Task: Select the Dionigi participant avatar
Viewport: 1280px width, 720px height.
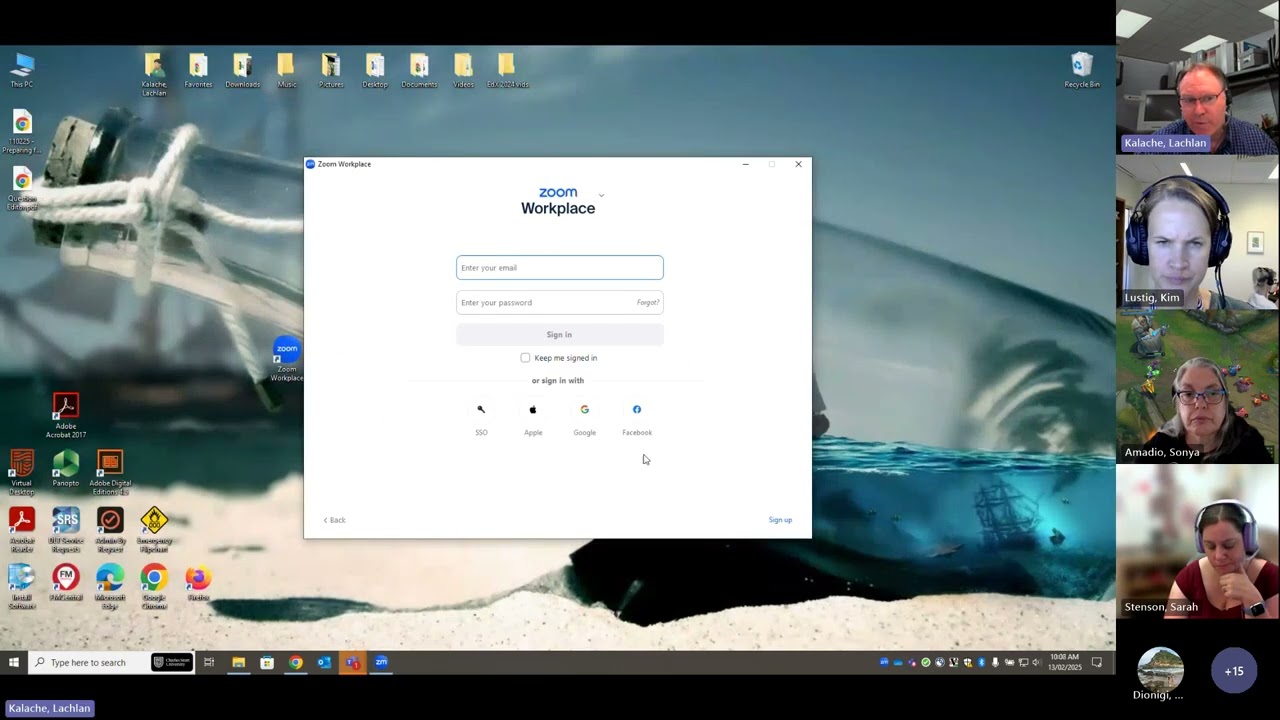Action: pos(1160,670)
